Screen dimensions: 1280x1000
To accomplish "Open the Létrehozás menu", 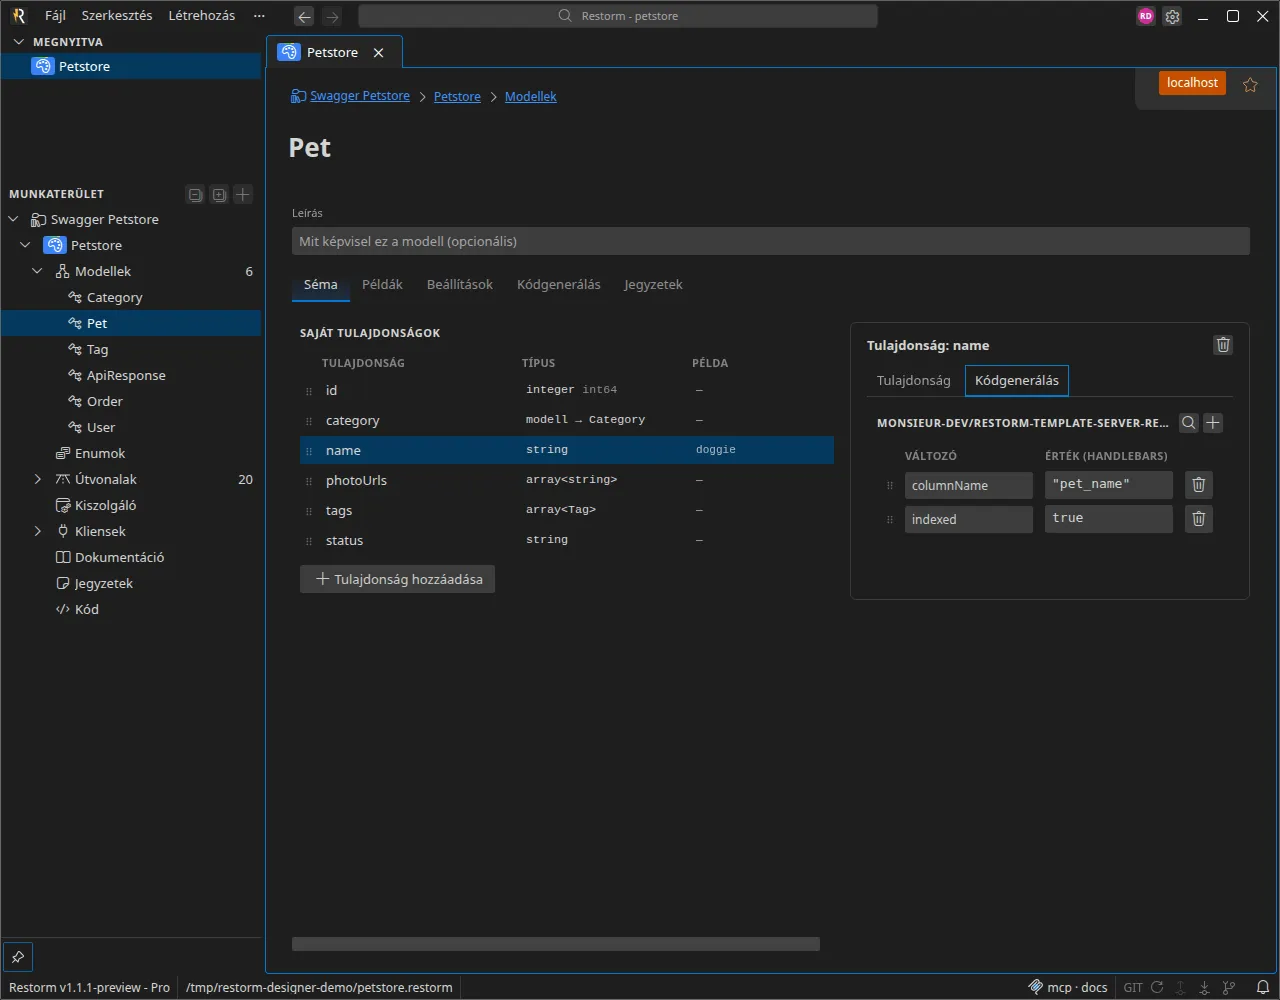I will pyautogui.click(x=202, y=16).
